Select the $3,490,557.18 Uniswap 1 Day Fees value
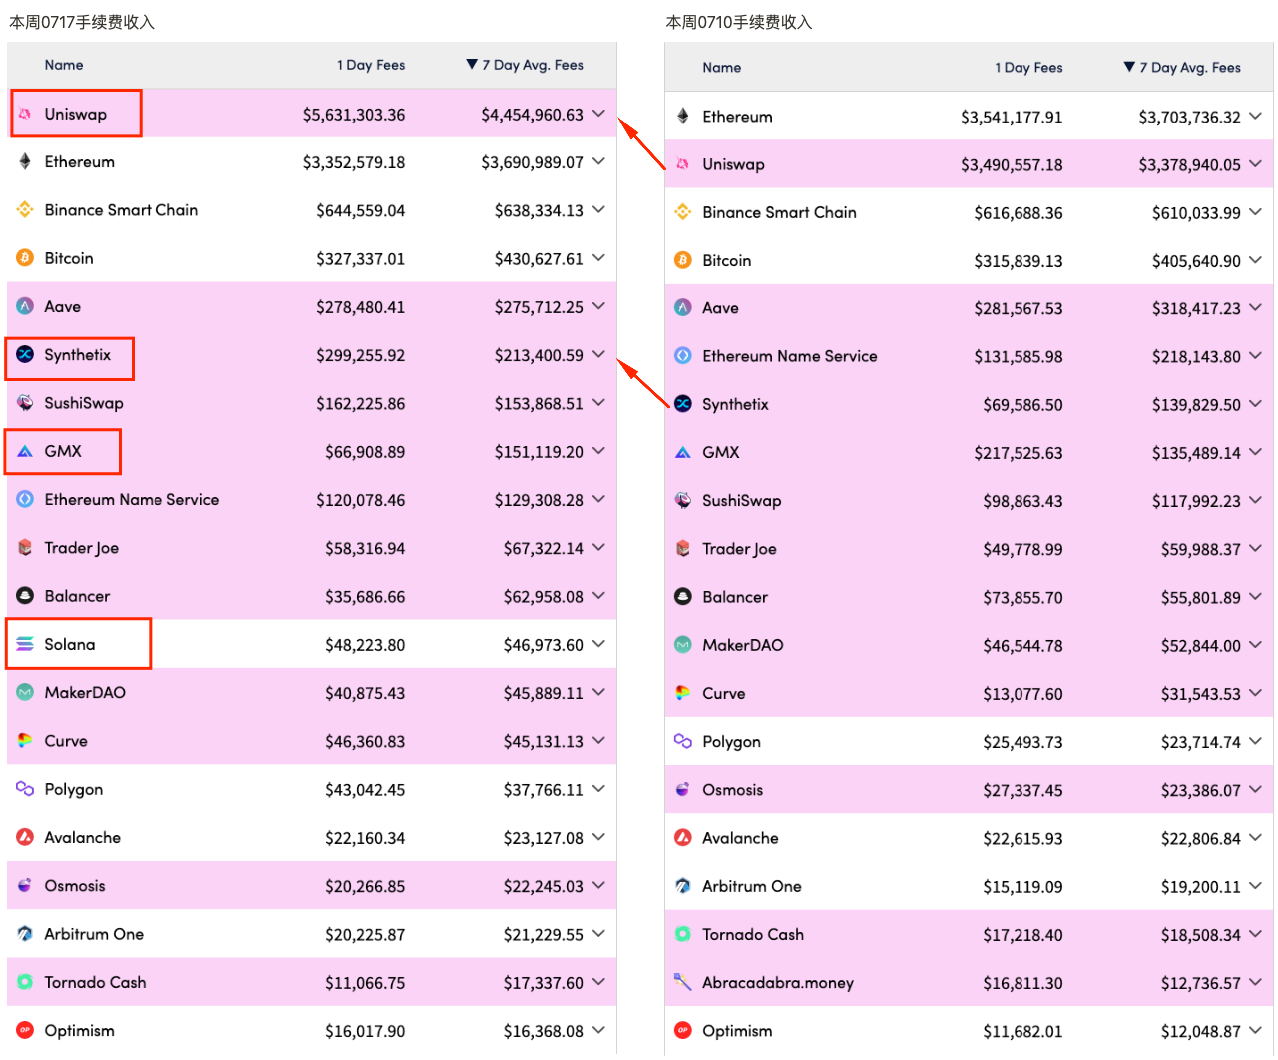 click(1012, 165)
